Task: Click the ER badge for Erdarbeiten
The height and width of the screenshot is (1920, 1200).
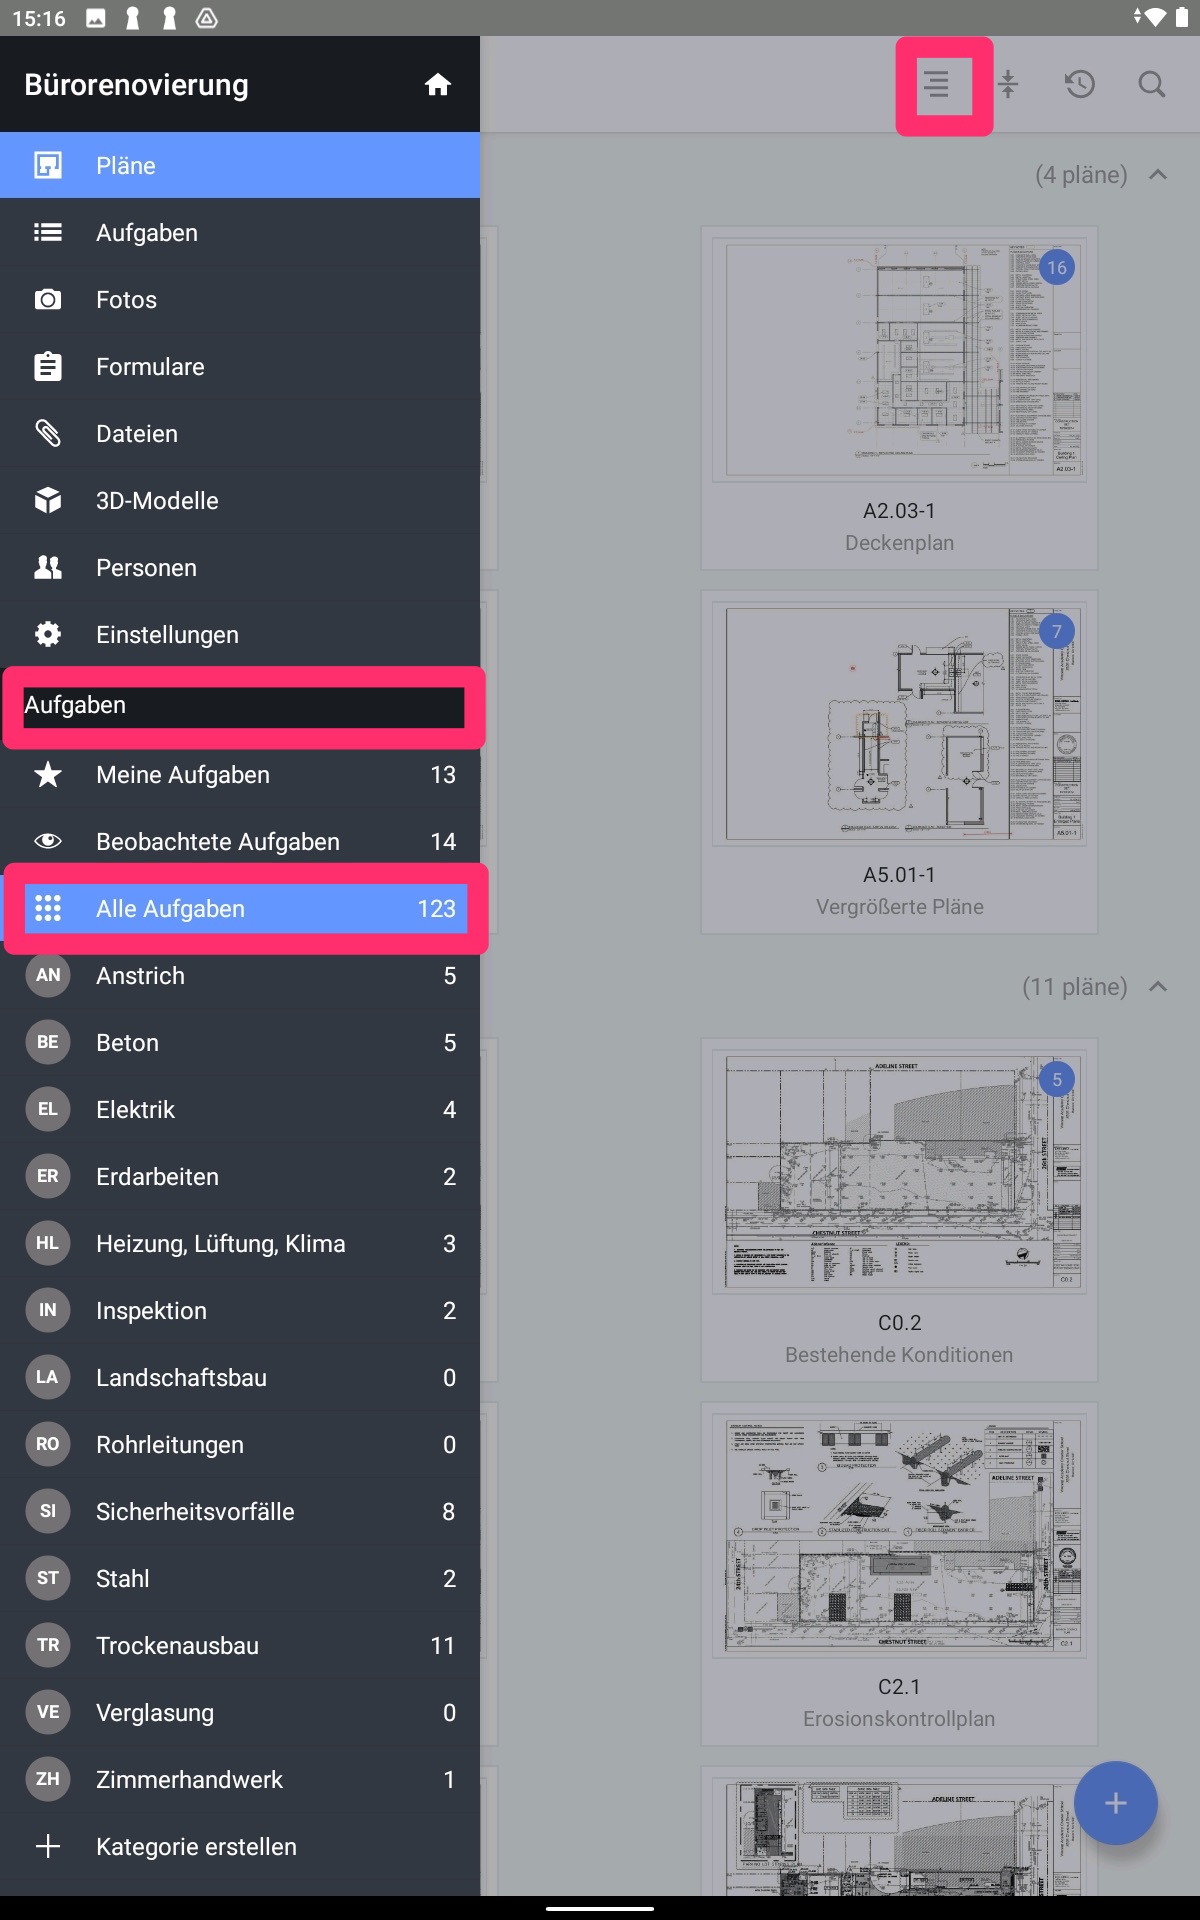Action: click(48, 1176)
